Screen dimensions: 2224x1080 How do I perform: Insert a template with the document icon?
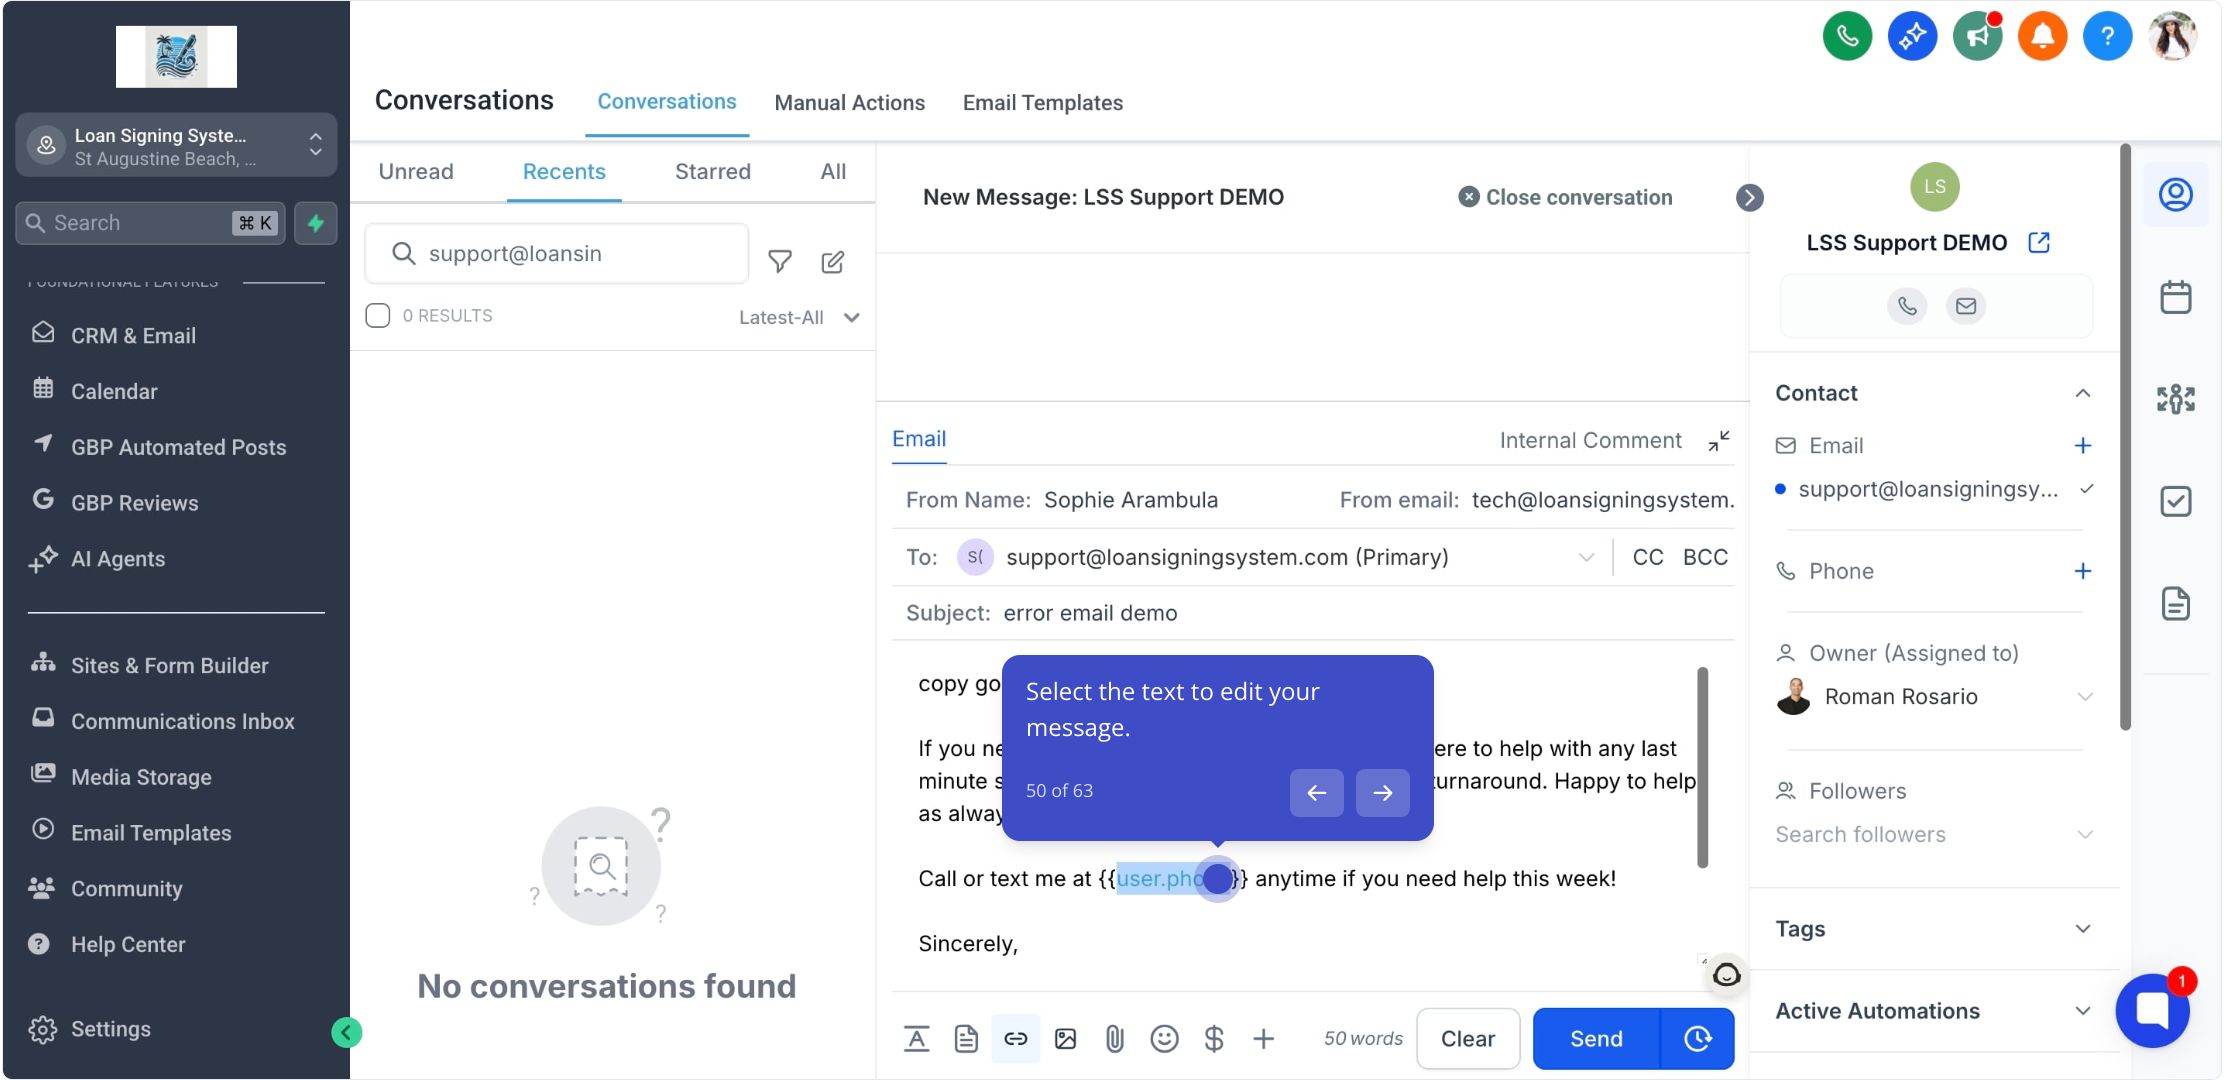966,1039
